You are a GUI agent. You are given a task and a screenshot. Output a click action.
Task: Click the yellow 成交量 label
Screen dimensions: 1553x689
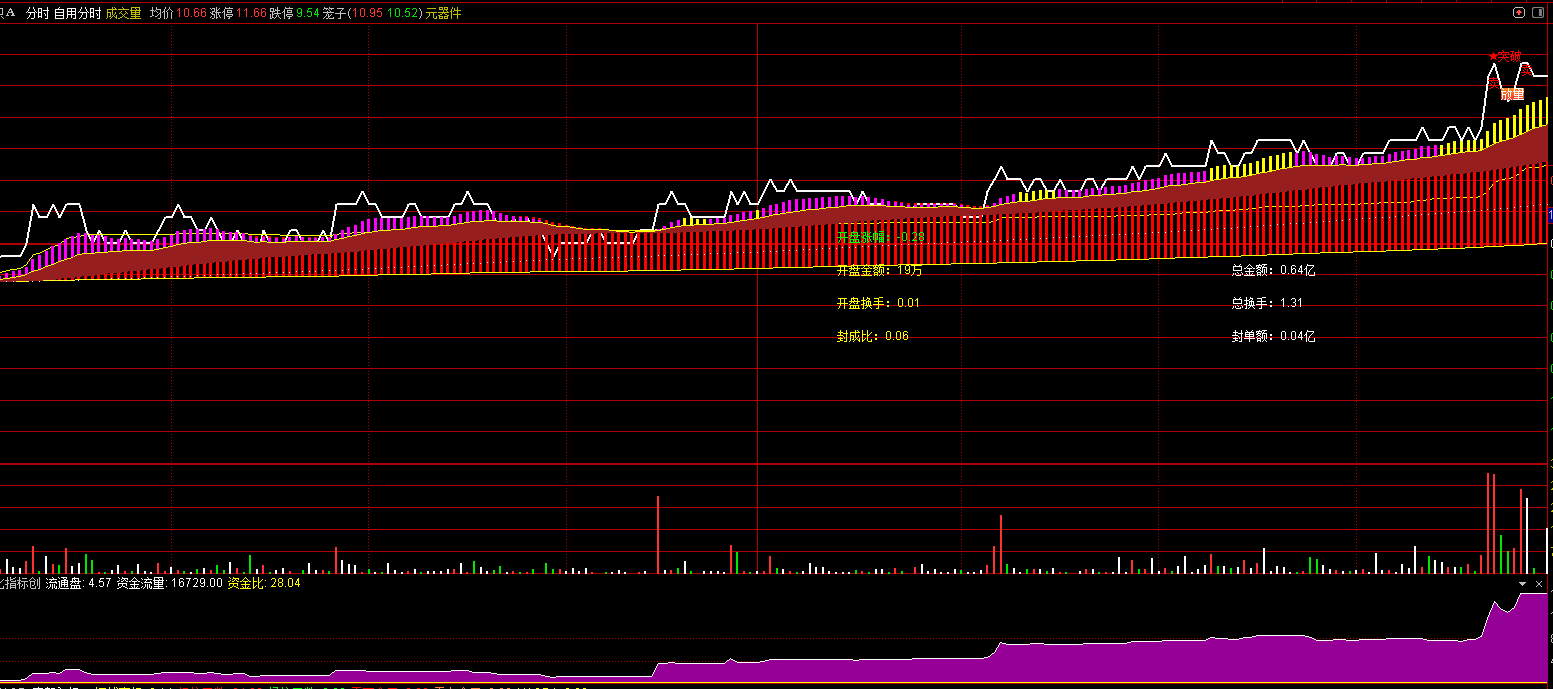tap(123, 13)
